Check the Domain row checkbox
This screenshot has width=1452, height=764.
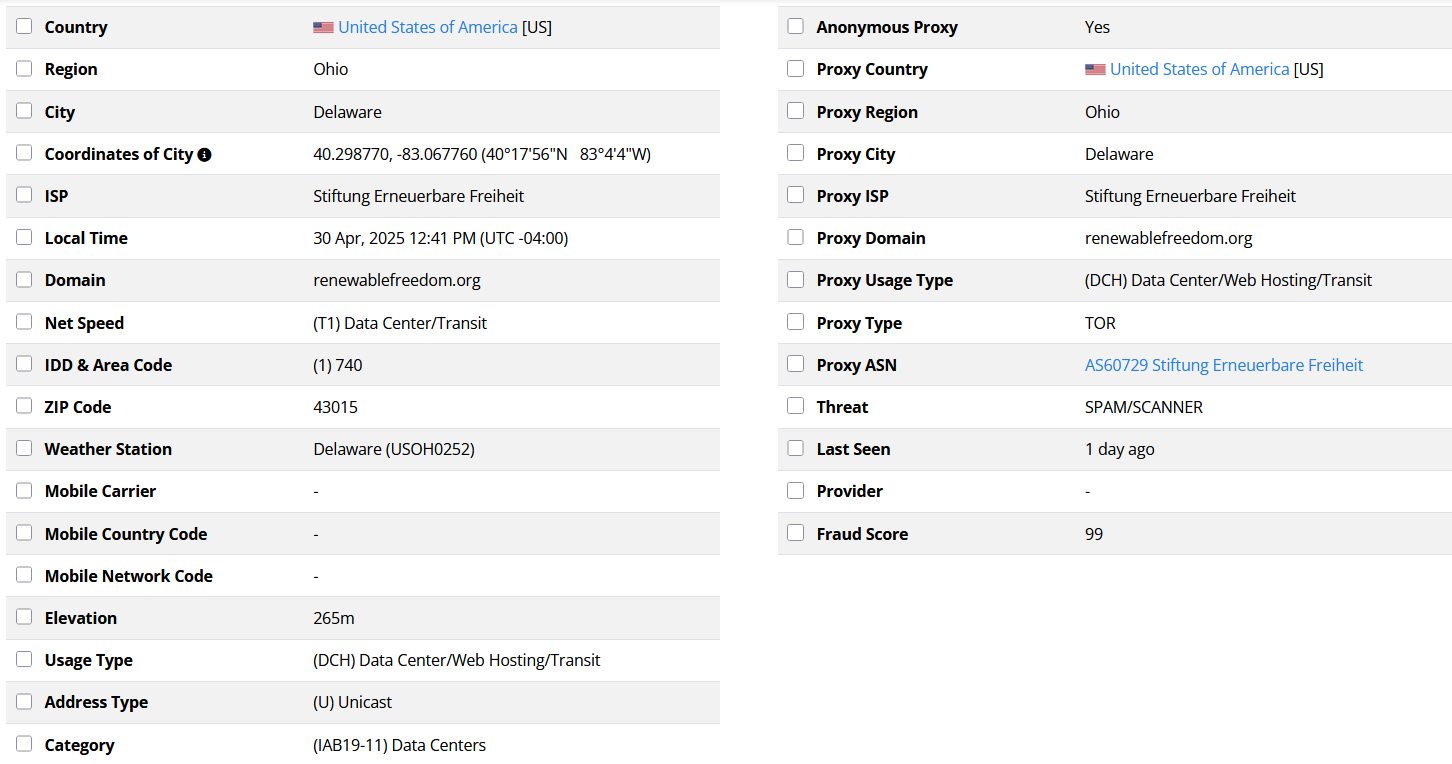[x=24, y=279]
